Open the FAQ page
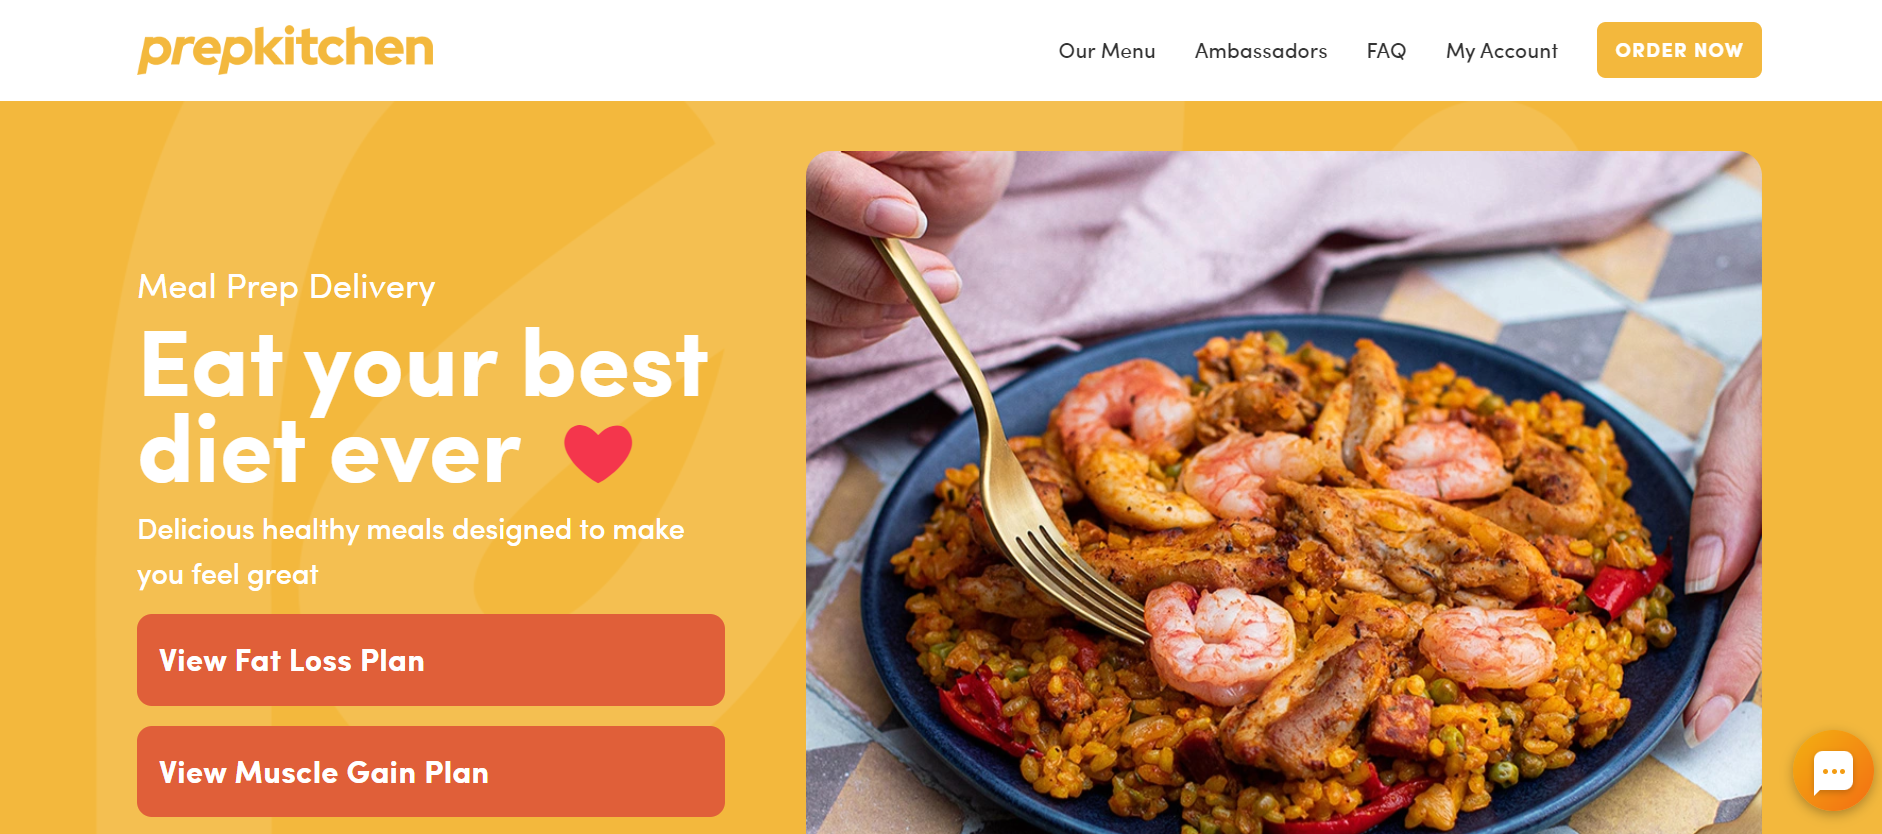Screen dimensions: 1882x834 [1386, 51]
